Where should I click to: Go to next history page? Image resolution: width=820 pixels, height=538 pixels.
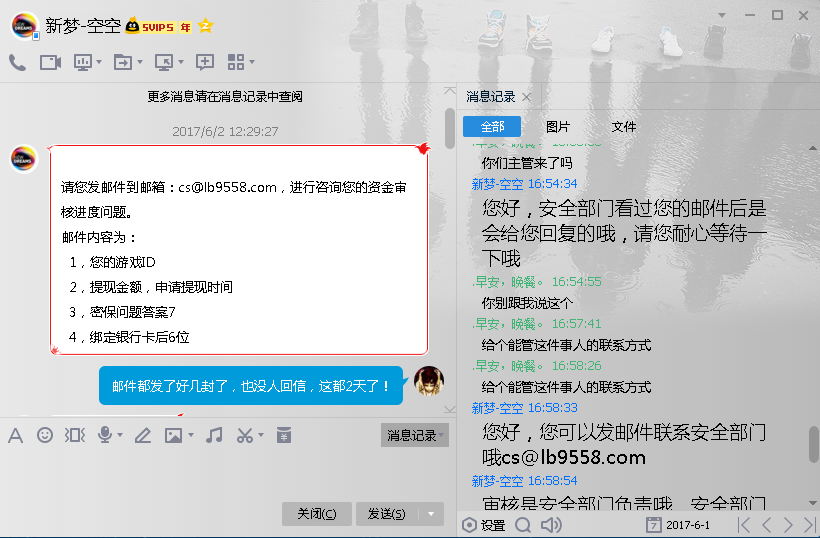coord(788,525)
